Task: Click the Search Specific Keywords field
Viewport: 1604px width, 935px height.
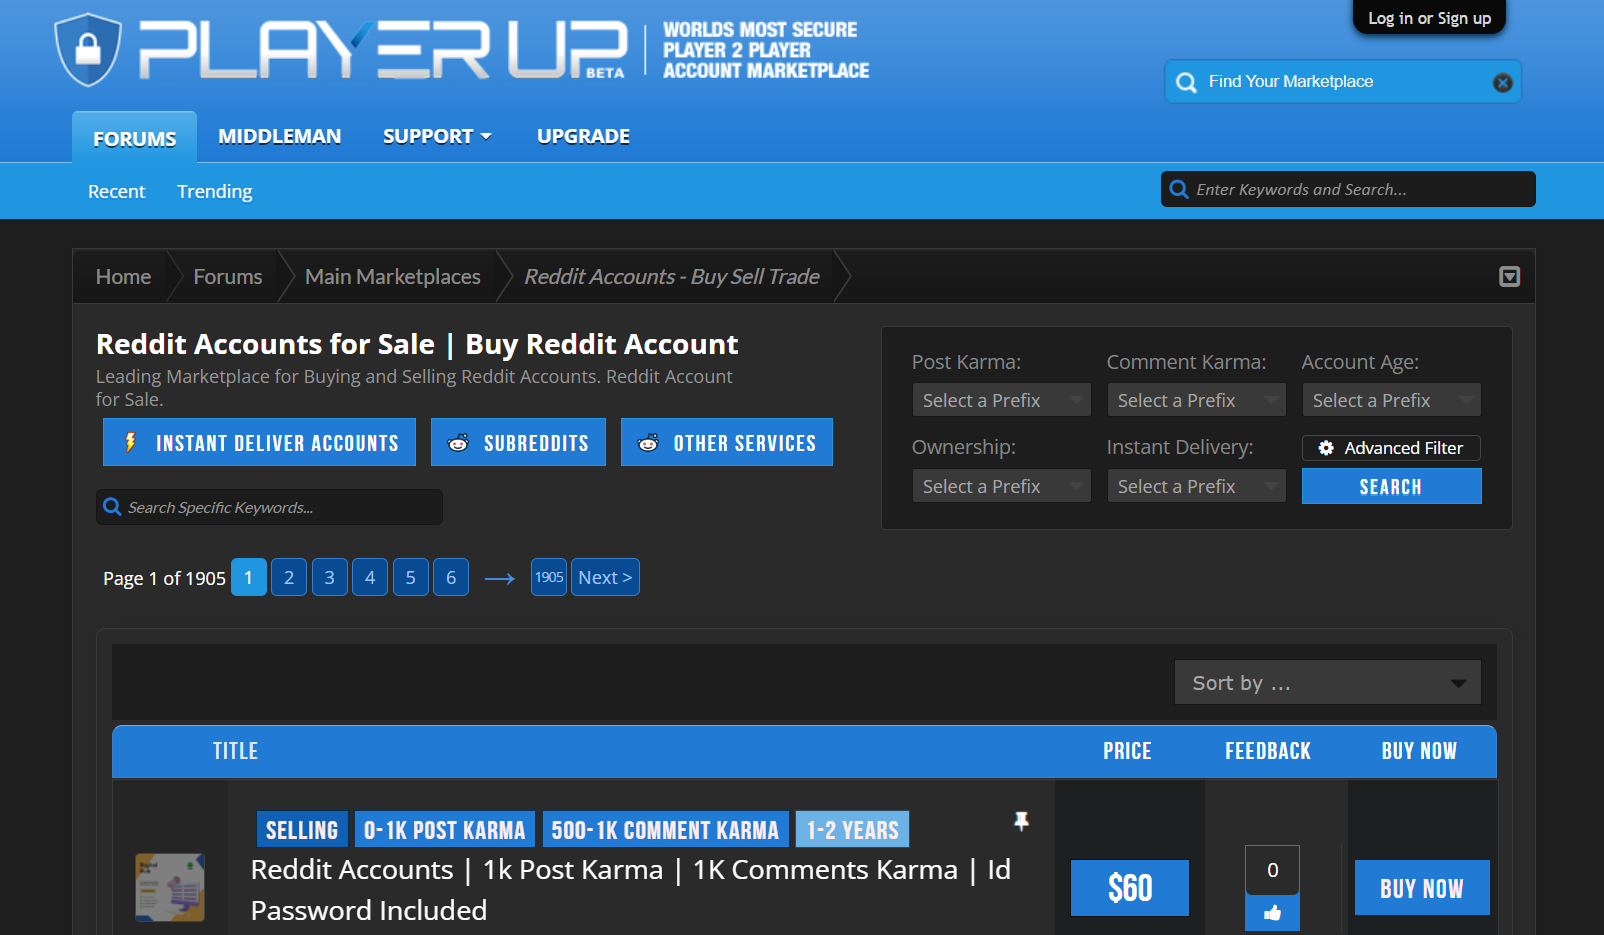Action: (x=269, y=507)
